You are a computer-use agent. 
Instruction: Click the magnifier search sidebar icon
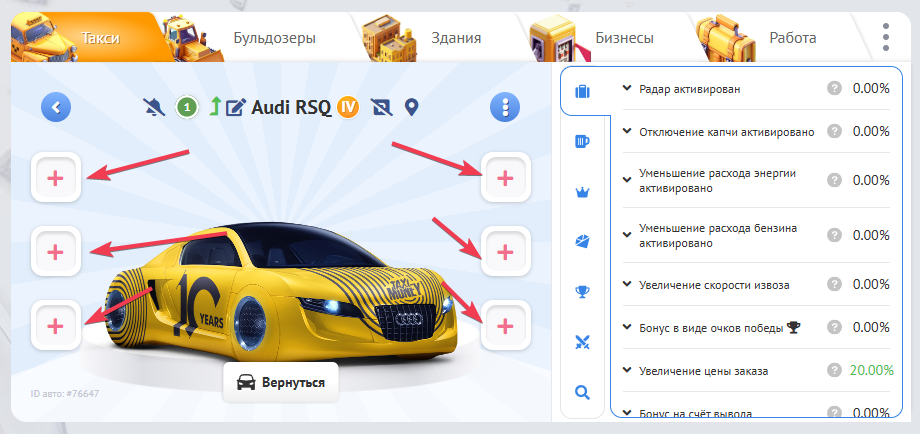pyautogui.click(x=584, y=392)
